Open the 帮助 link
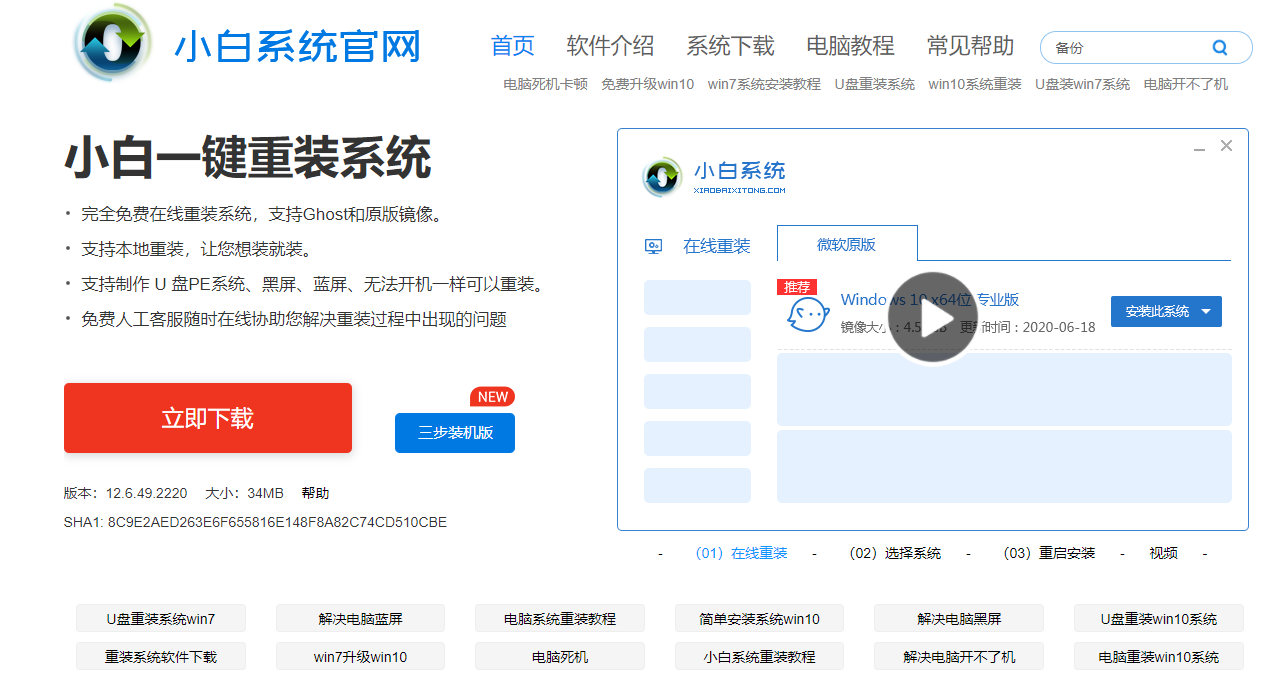 click(x=315, y=493)
